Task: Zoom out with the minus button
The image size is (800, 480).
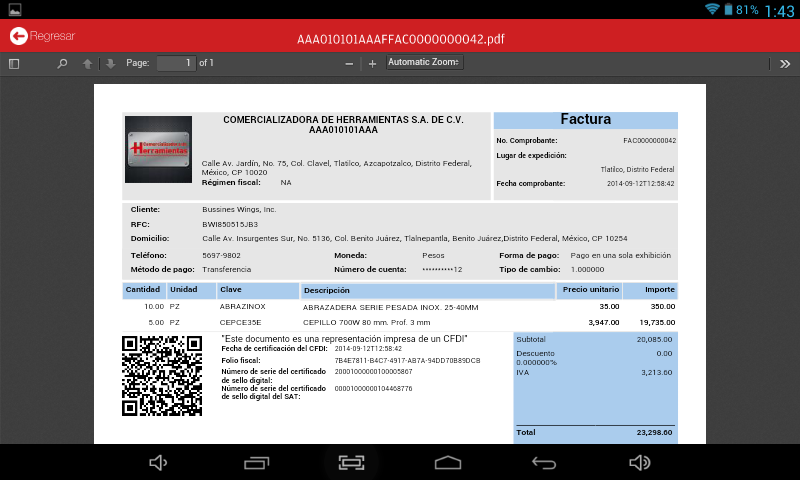Action: click(x=349, y=64)
